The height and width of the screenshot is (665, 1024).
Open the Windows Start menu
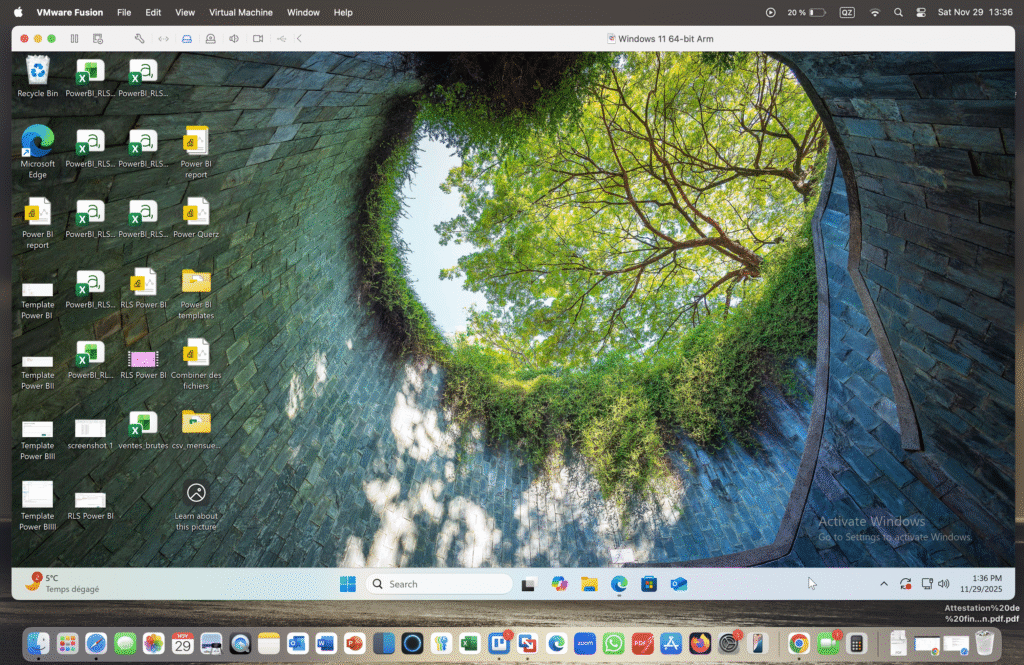pyautogui.click(x=347, y=583)
